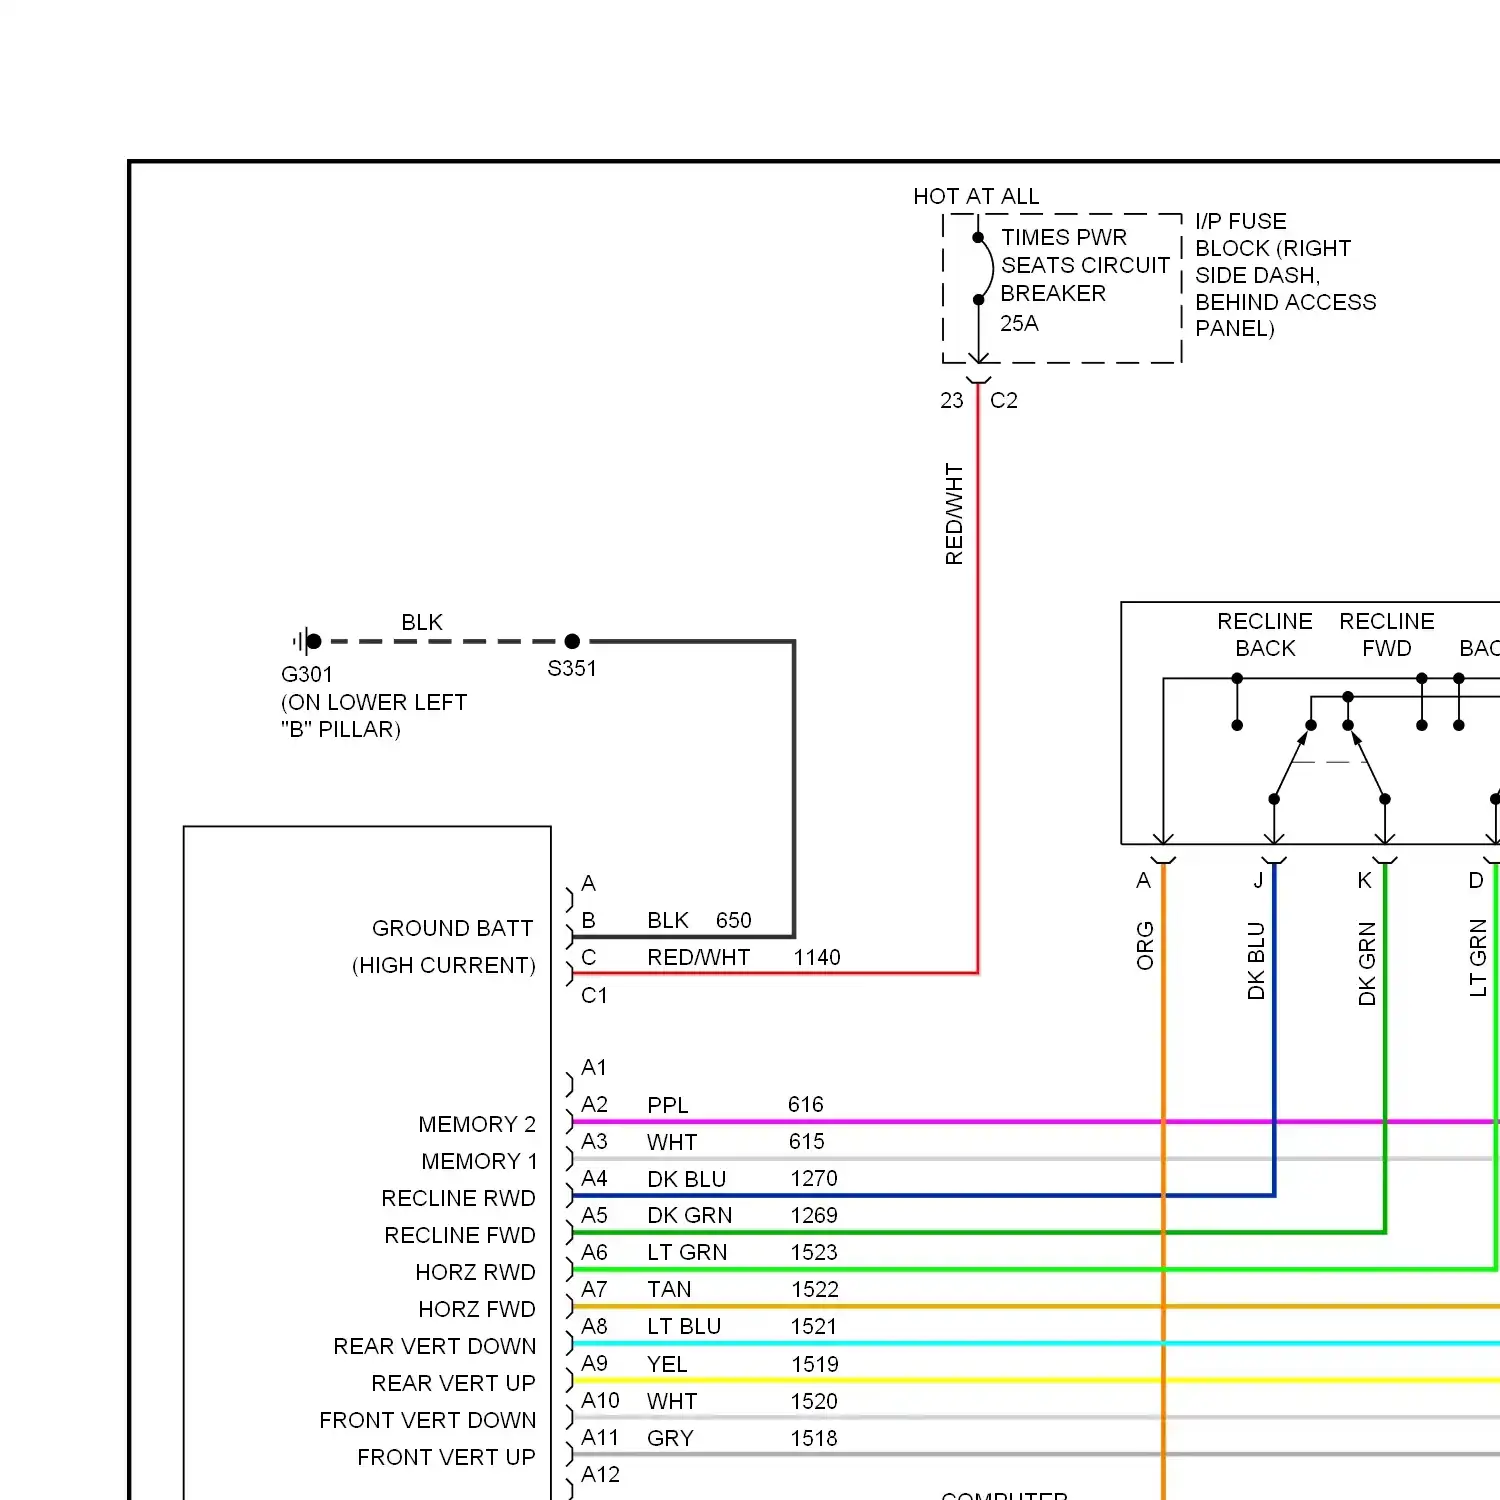Click the "GRY" wire color label
This screenshot has height=1500, width=1500.
click(670, 1438)
